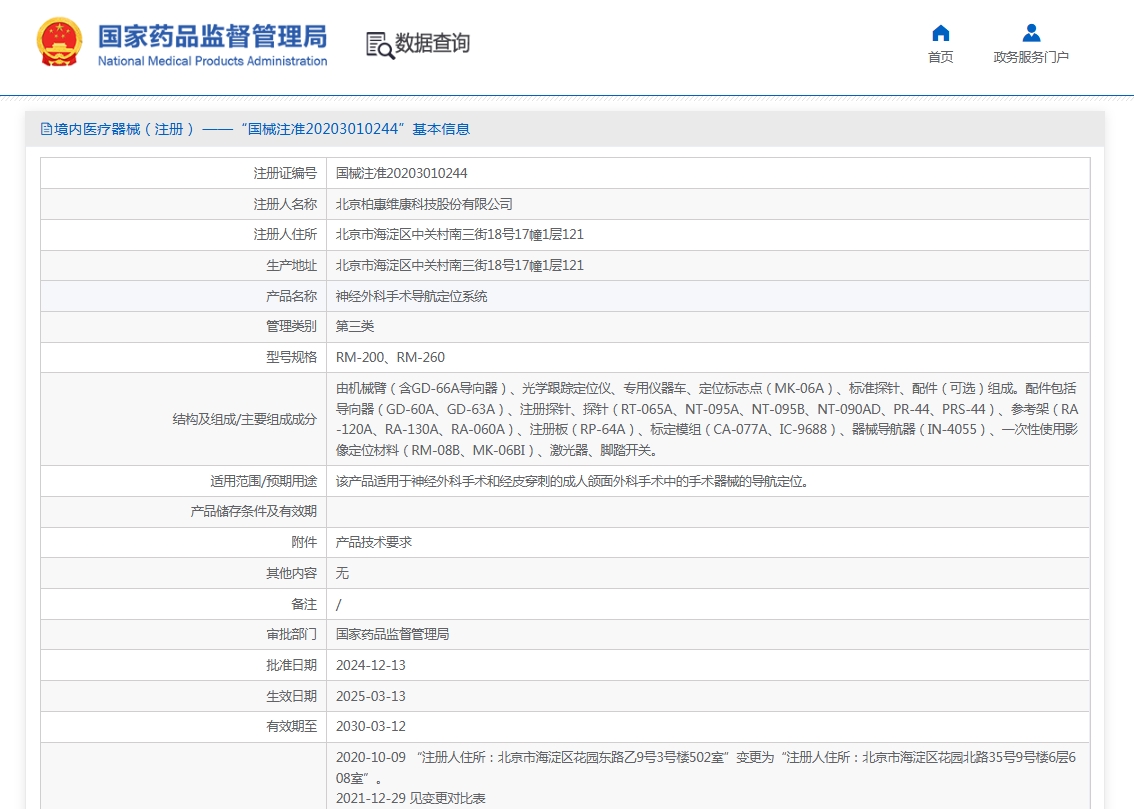The image size is (1134, 809).
Task: Click the 产品储存条件及有效期 label
Action: [254, 512]
